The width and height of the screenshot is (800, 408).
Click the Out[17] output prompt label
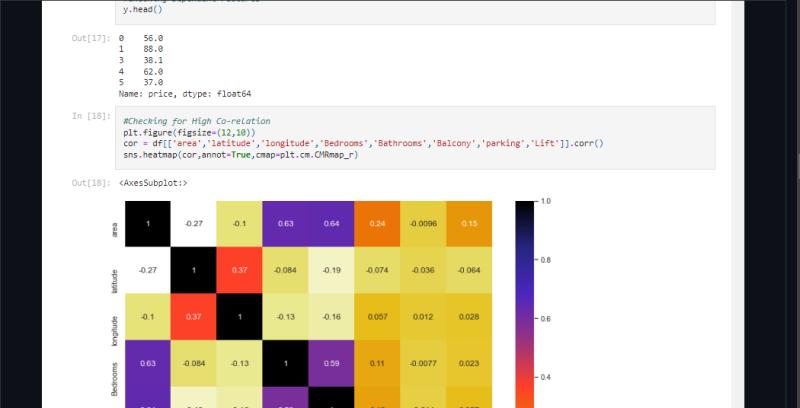pos(91,37)
